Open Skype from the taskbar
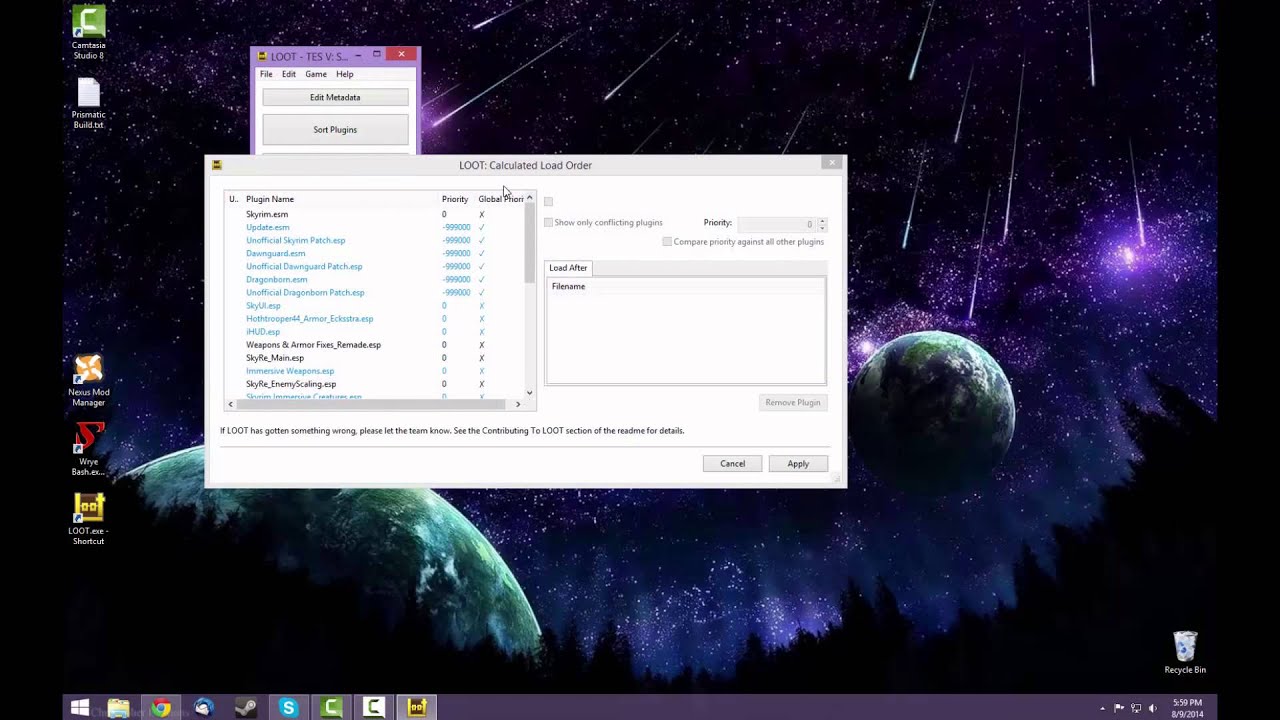Image resolution: width=1280 pixels, height=720 pixels. 289,708
